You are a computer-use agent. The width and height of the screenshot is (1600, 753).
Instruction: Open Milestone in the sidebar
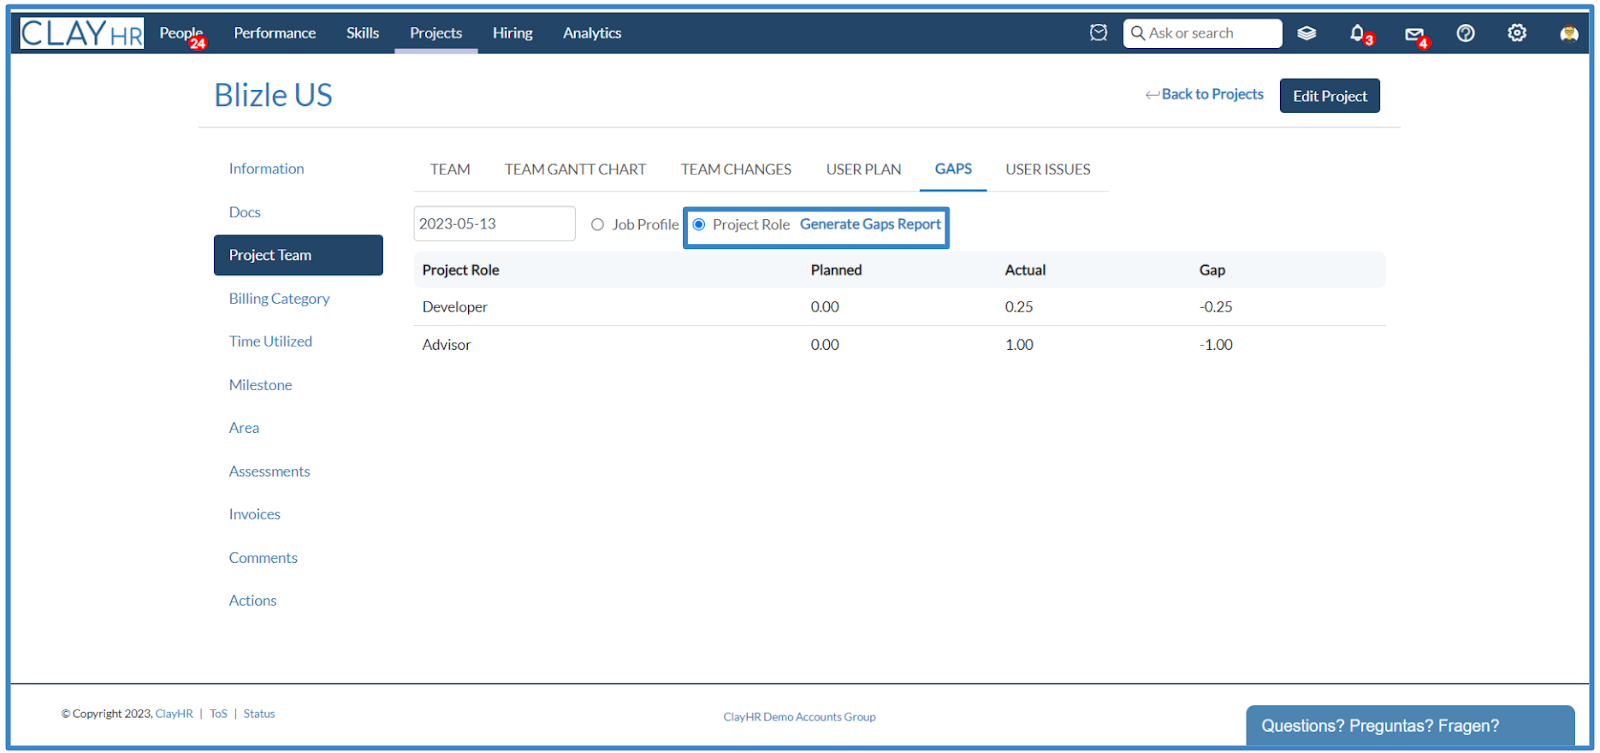[260, 385]
